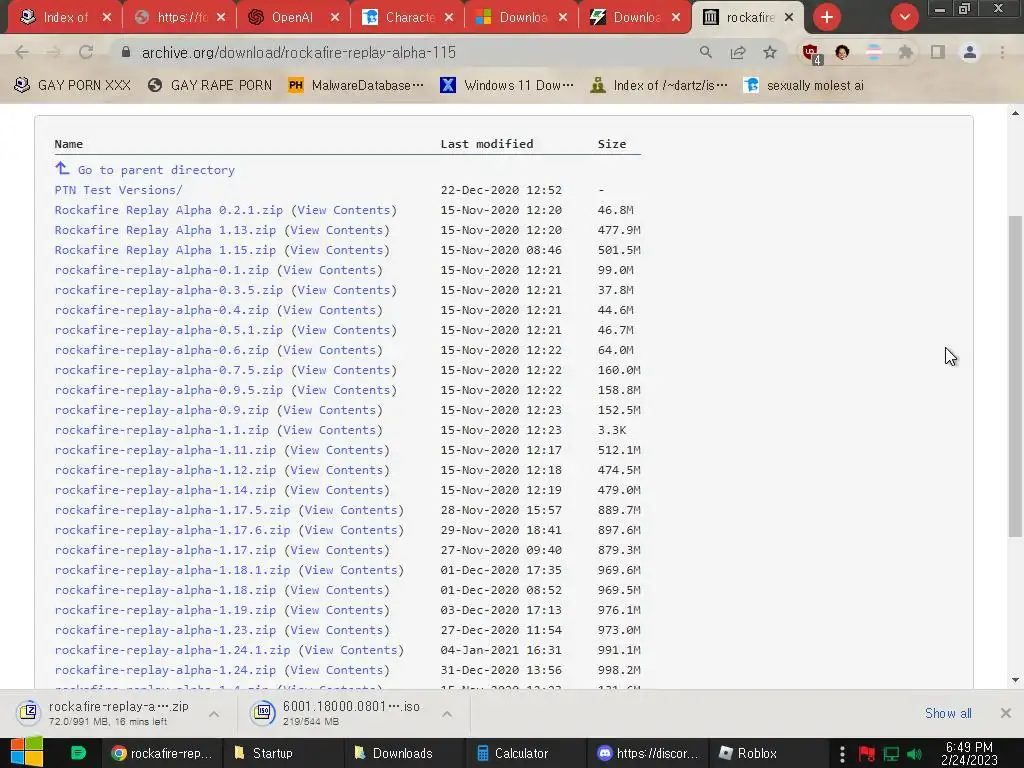Toggle the browser side panel icon
Viewport: 1024px width, 768px height.
pos(938,52)
